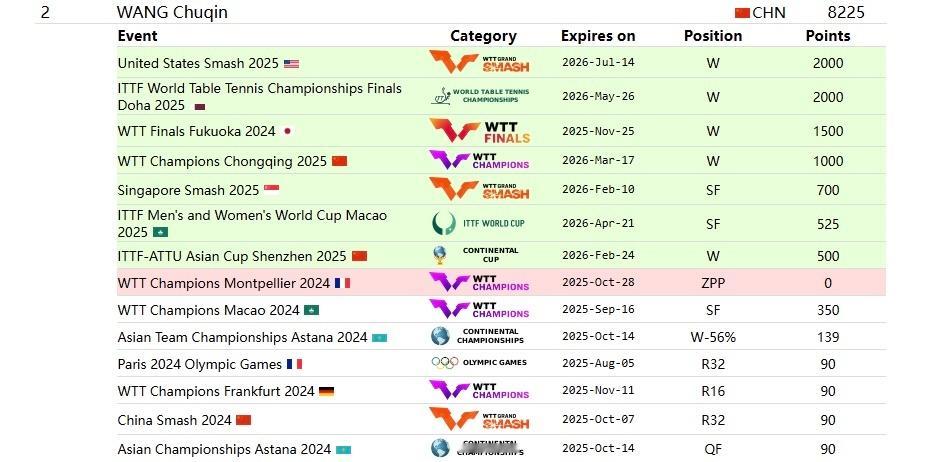Viewport: 951px width, 462px height.
Task: Click the ITTF World Cup logo
Action: coord(479,223)
